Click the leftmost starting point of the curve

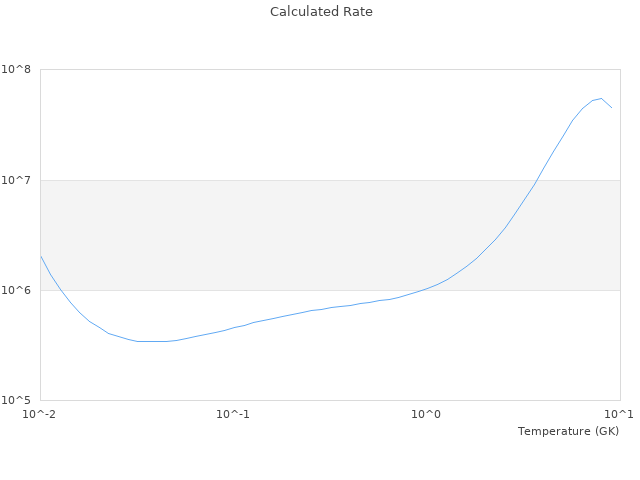click(41, 257)
